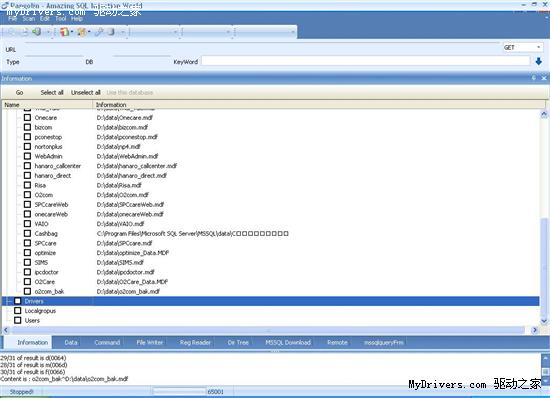Image resolution: width=550 pixels, height=398 pixels.
Task: Open the GET request method dropdown
Action: (523, 47)
